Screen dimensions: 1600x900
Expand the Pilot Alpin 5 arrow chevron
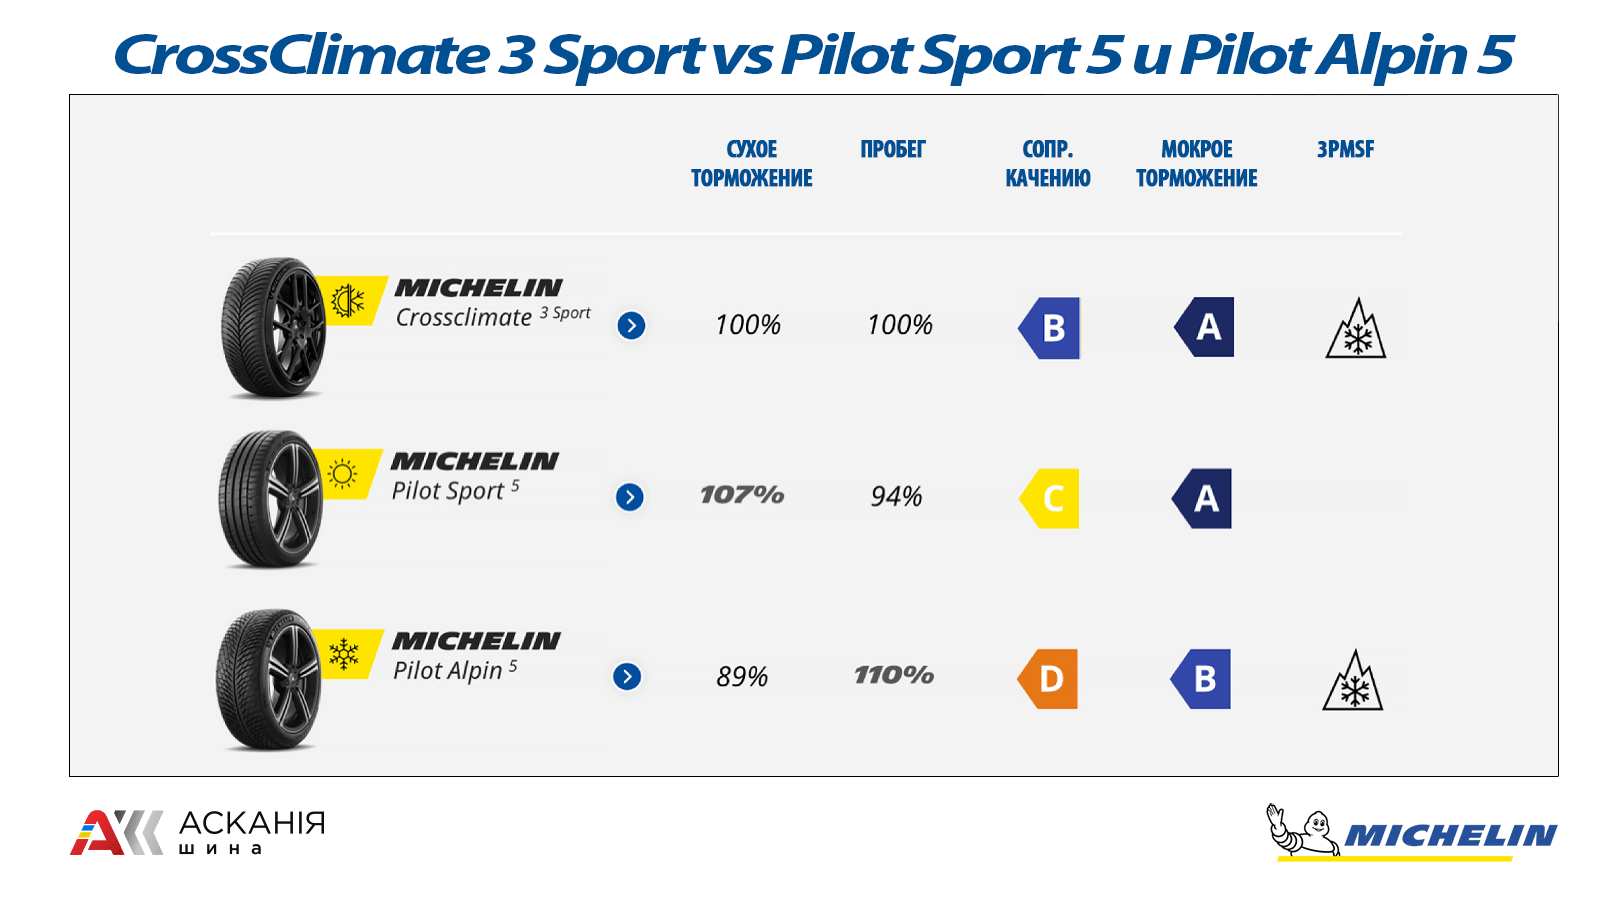point(627,677)
